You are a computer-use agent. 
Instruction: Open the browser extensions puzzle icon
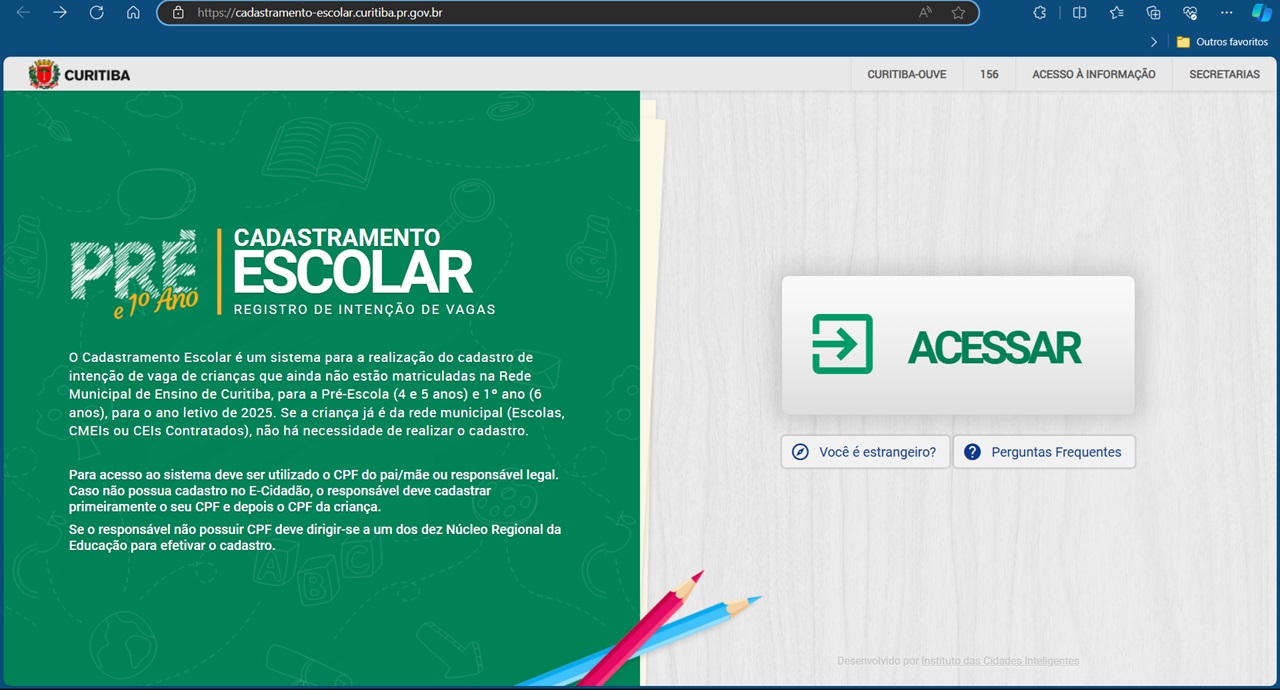[1040, 13]
